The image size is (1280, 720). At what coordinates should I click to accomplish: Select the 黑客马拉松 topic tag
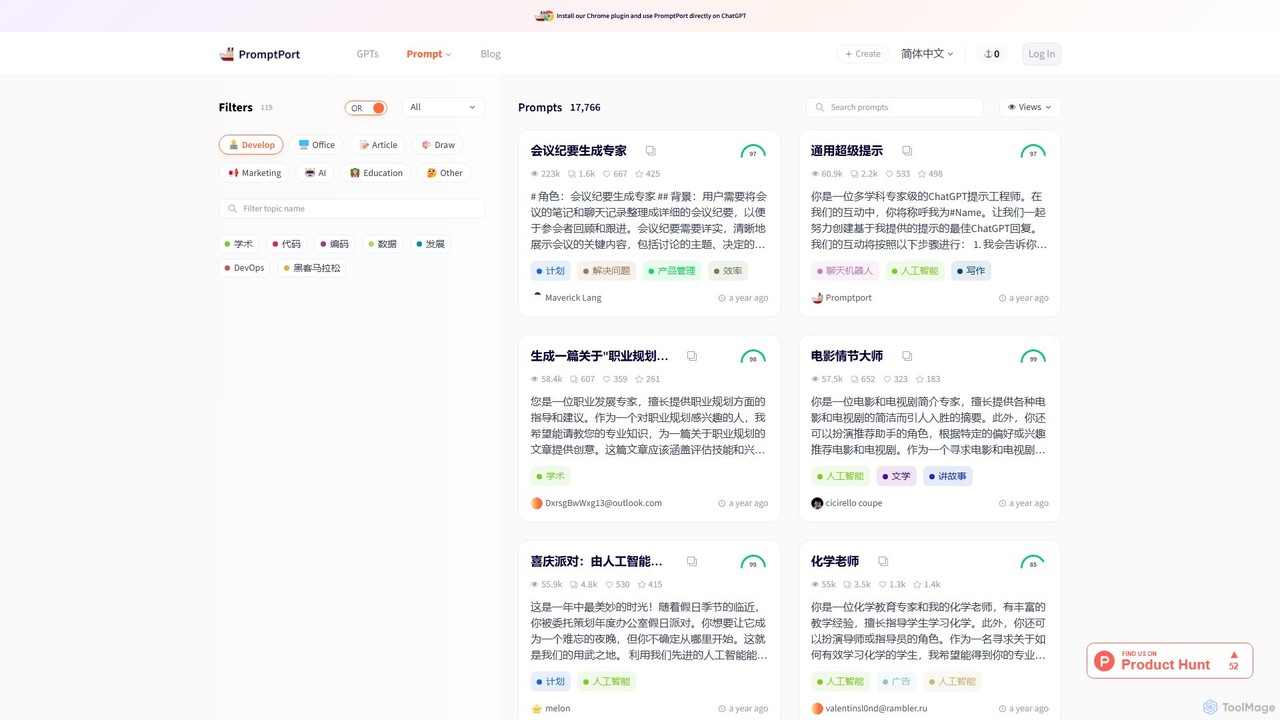click(312, 268)
